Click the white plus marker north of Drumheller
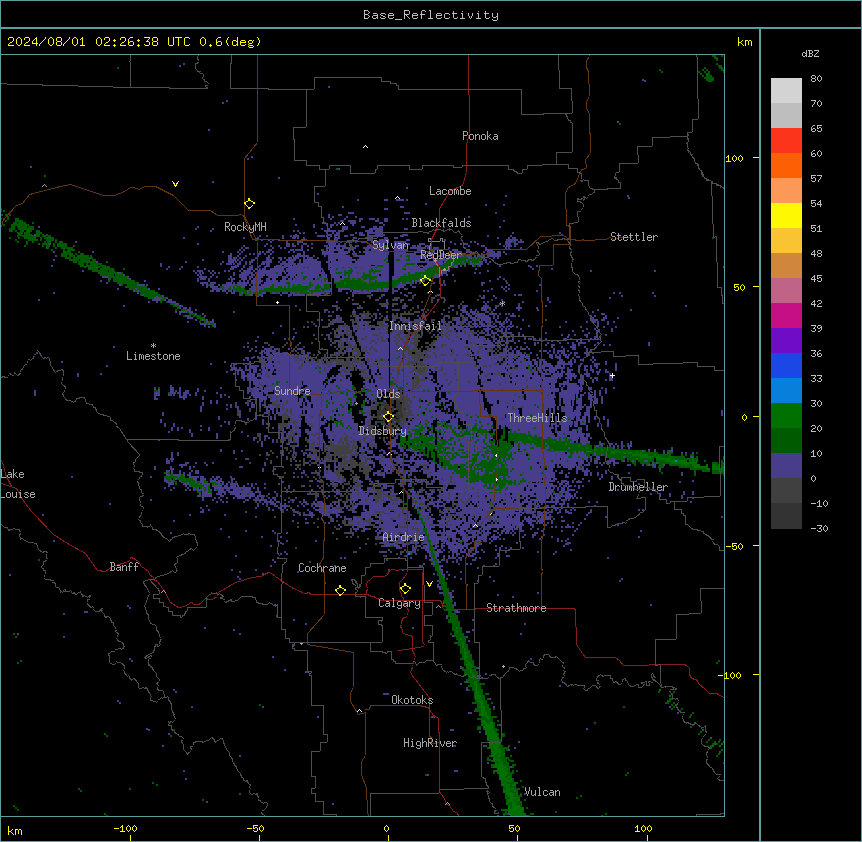This screenshot has height=842, width=862. click(x=612, y=376)
